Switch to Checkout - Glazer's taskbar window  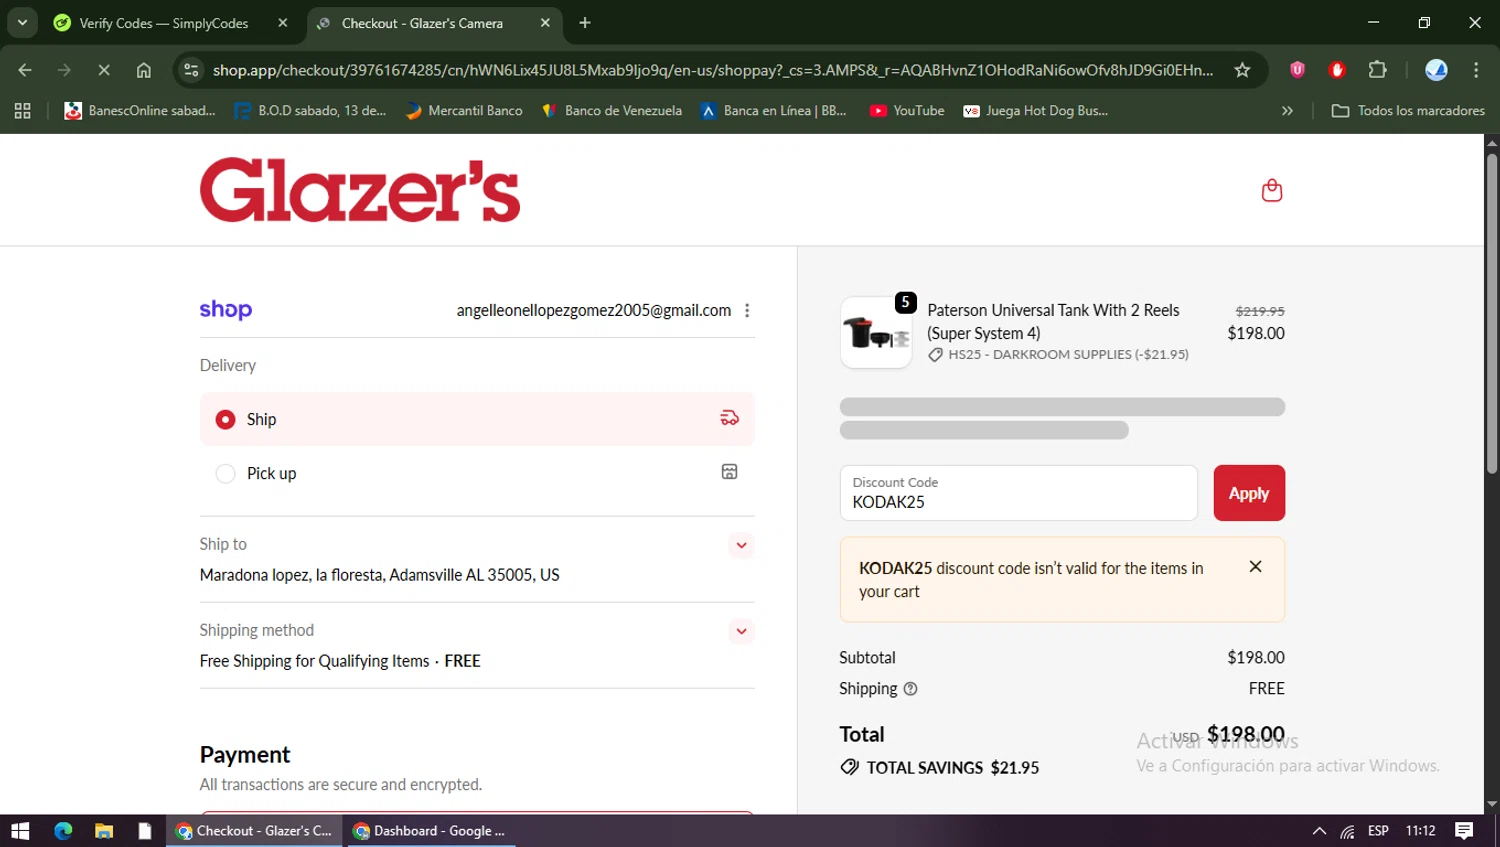[254, 831]
